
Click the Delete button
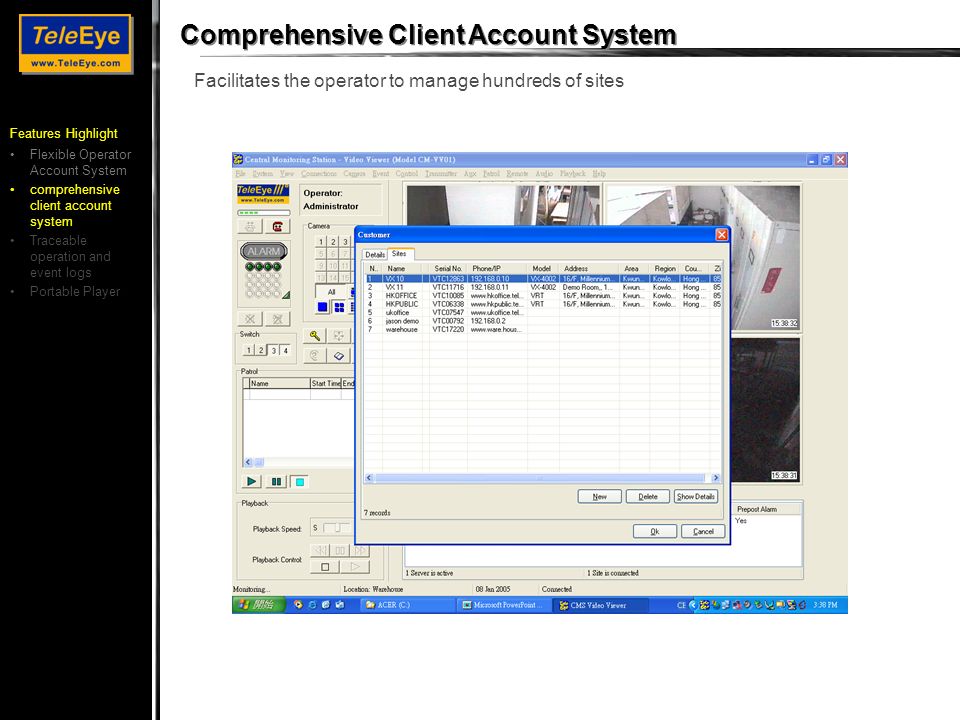(x=648, y=497)
